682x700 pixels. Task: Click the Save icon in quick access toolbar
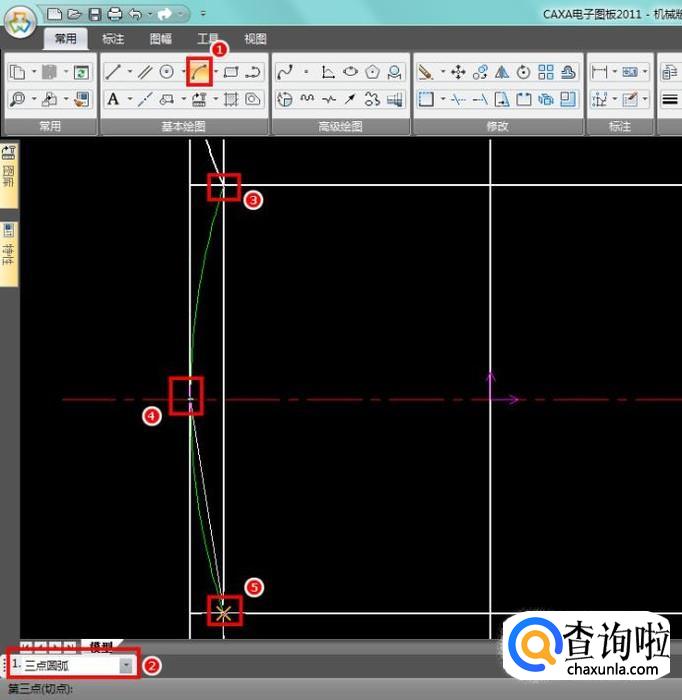95,14
